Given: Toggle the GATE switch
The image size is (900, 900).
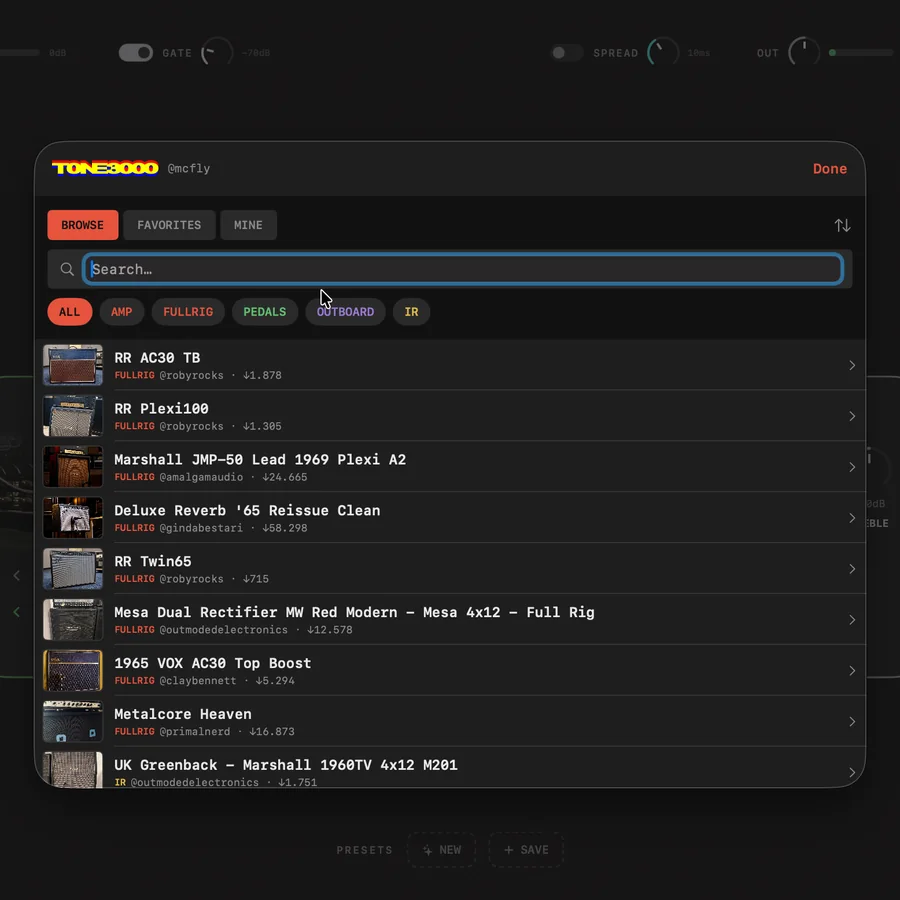Looking at the screenshot, I should (135, 53).
